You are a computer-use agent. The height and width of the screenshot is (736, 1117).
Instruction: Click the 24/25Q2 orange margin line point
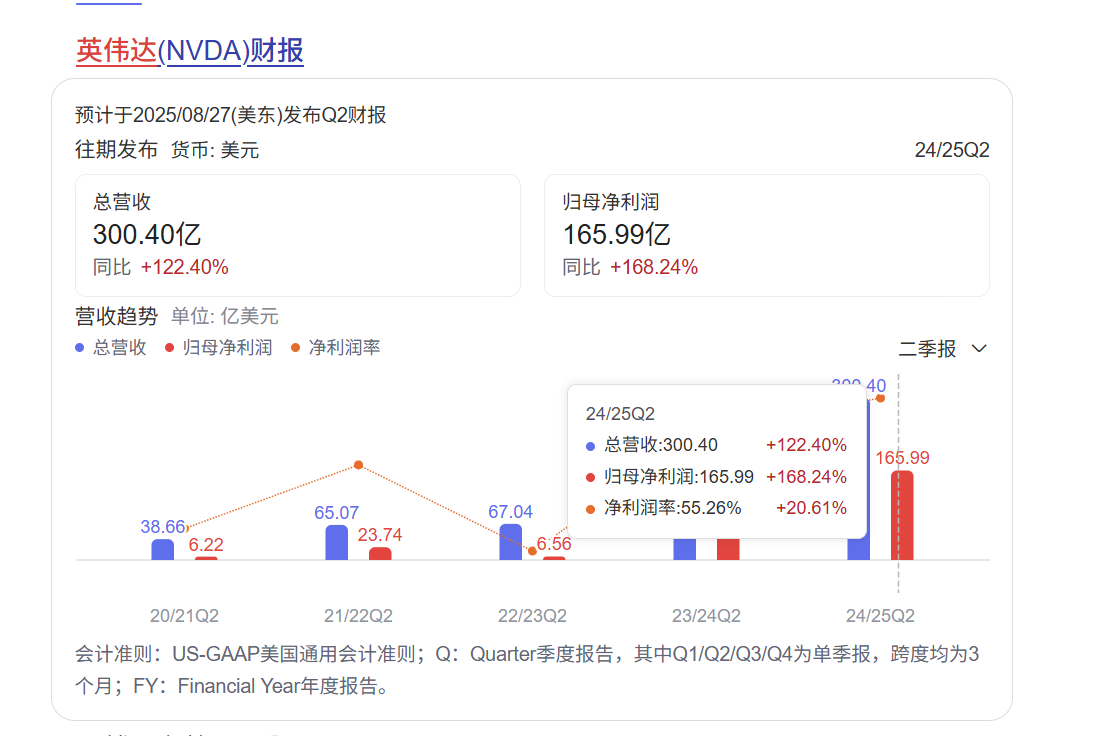881,398
